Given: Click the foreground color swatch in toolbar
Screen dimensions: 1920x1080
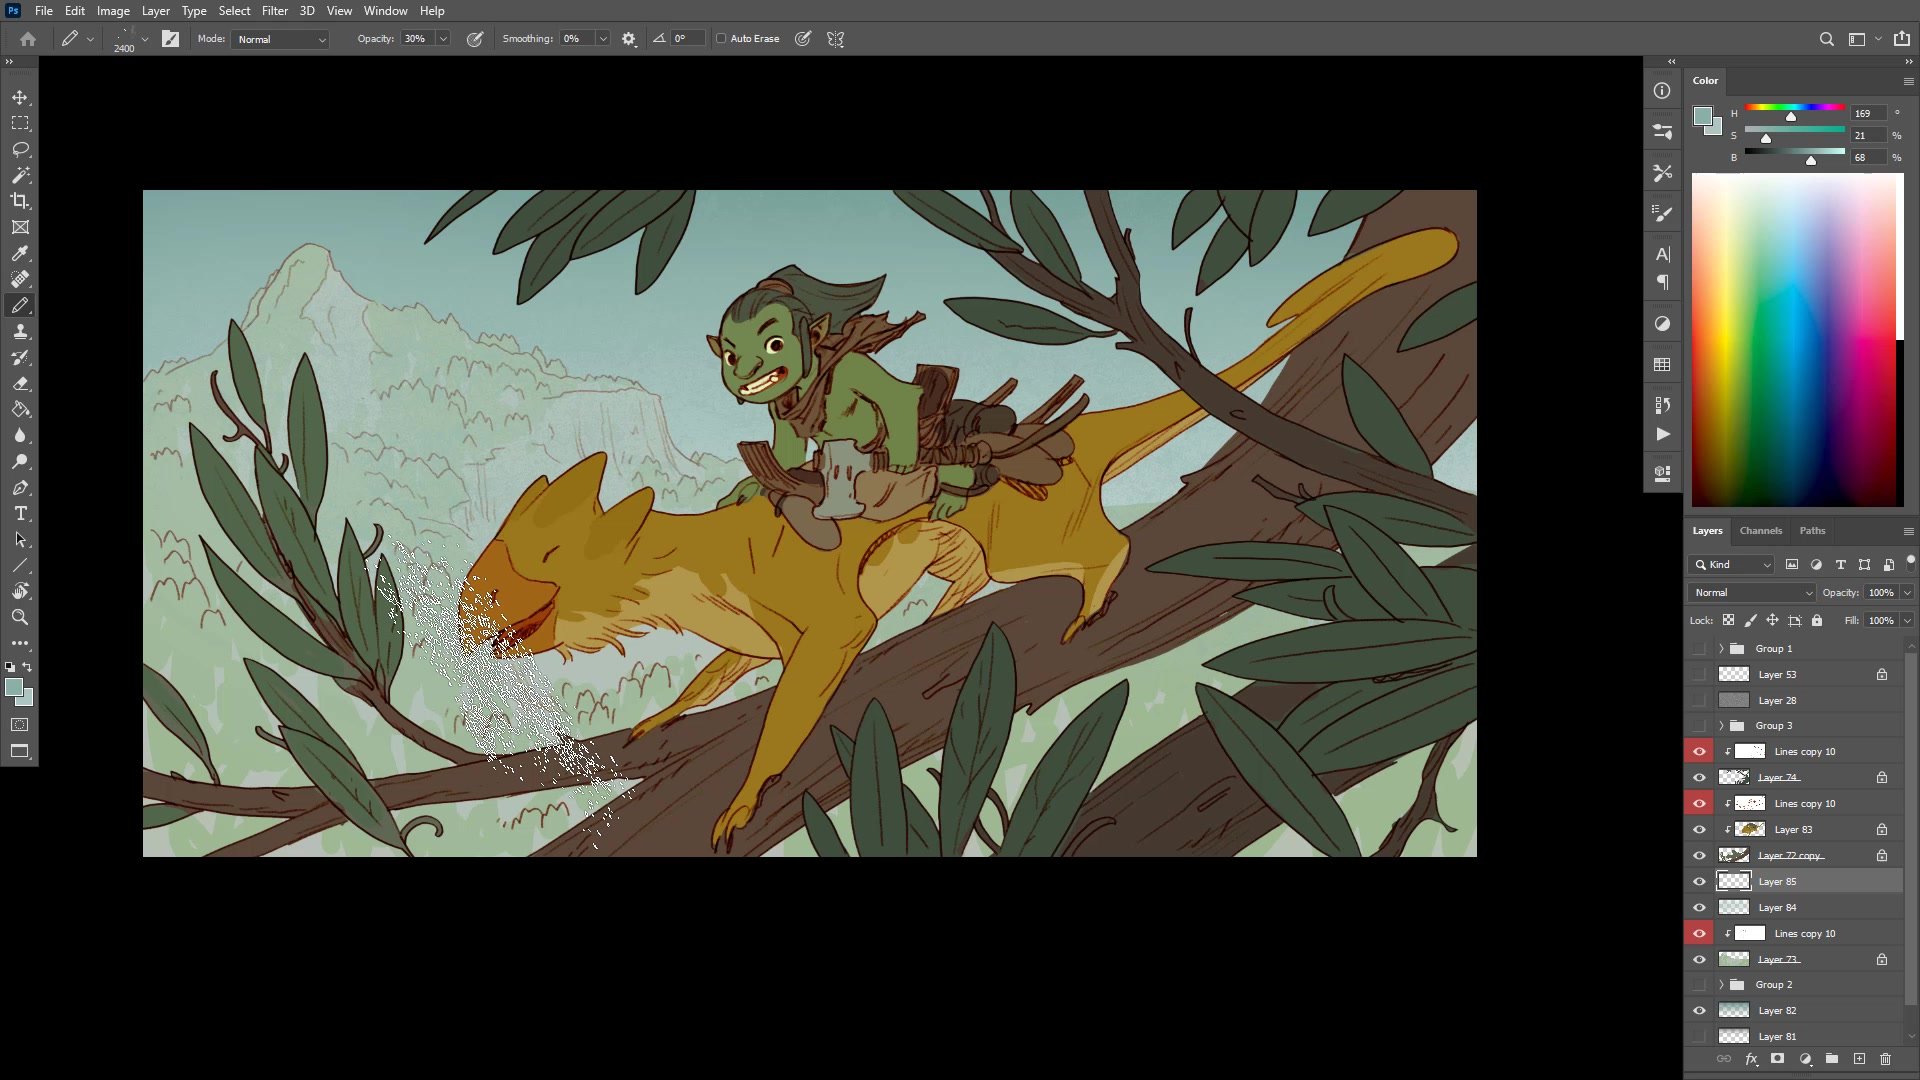Looking at the screenshot, I should (13, 687).
